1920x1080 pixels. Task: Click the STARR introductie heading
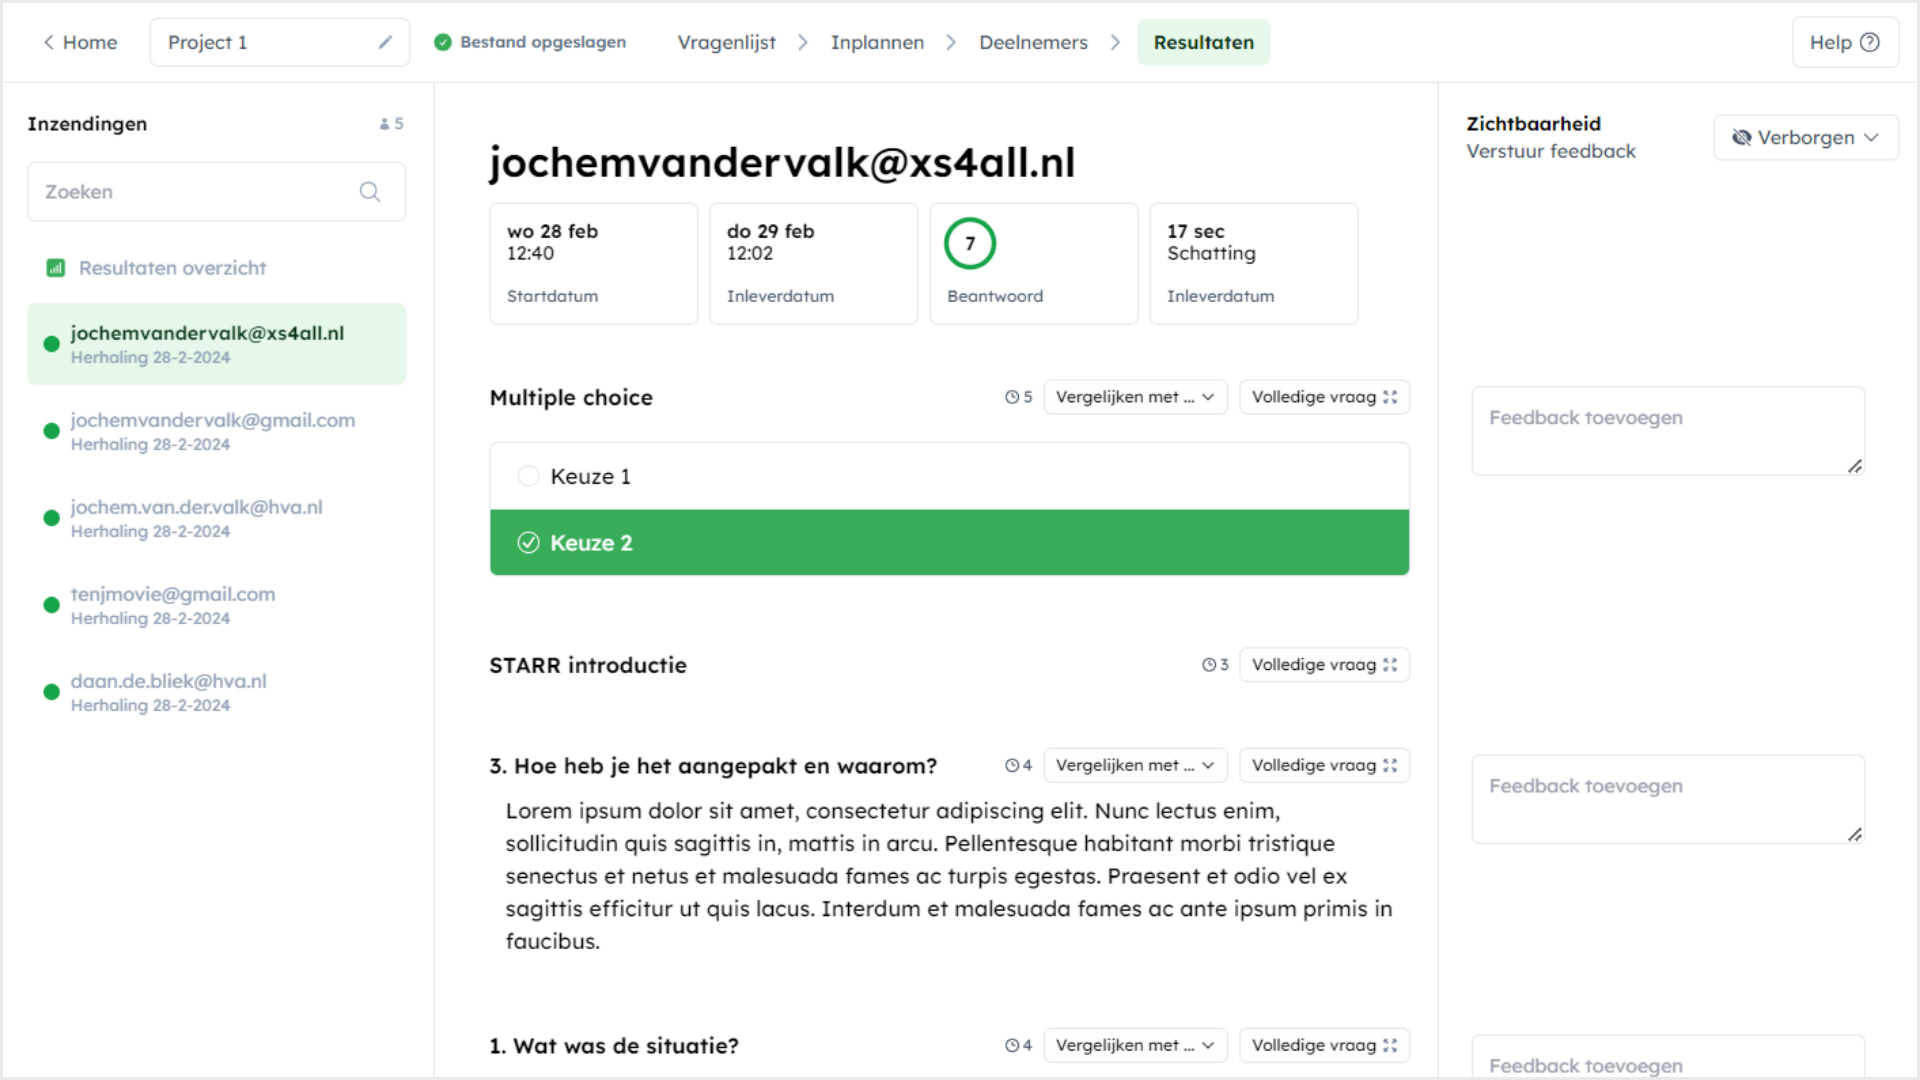(x=588, y=665)
